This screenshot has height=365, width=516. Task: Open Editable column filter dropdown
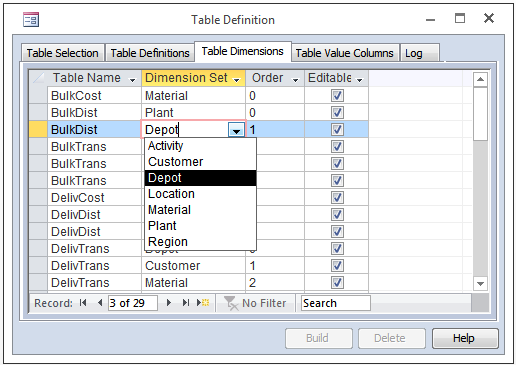[359, 80]
